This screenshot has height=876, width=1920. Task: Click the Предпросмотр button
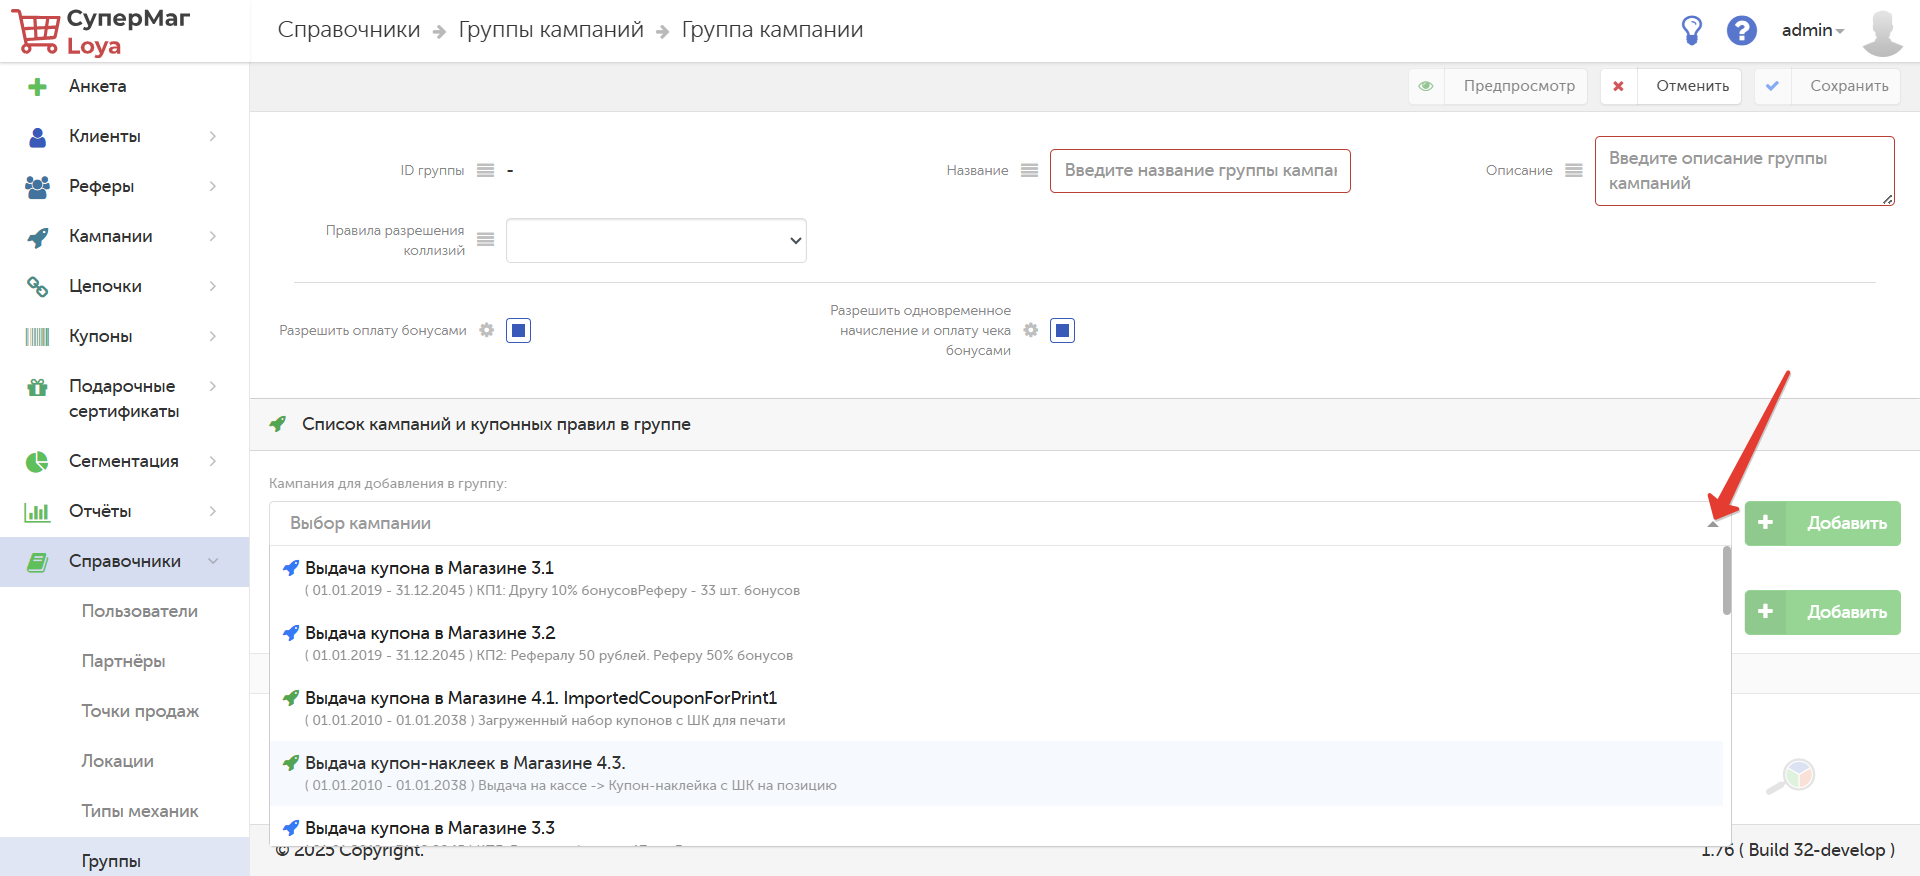tap(1500, 86)
